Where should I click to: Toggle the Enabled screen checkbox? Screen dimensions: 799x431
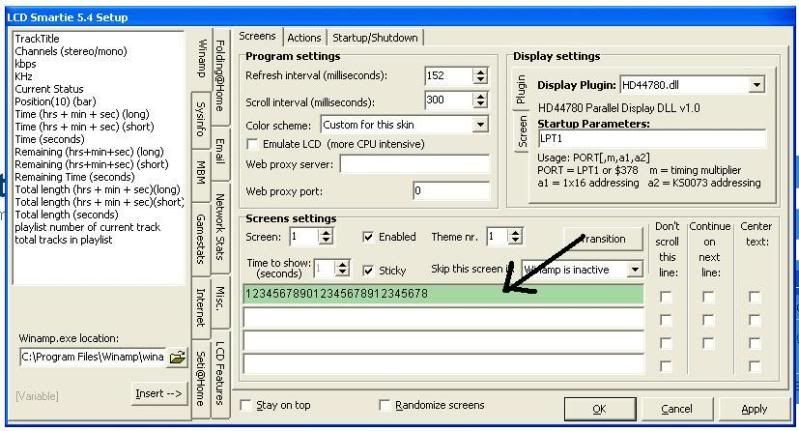point(369,238)
